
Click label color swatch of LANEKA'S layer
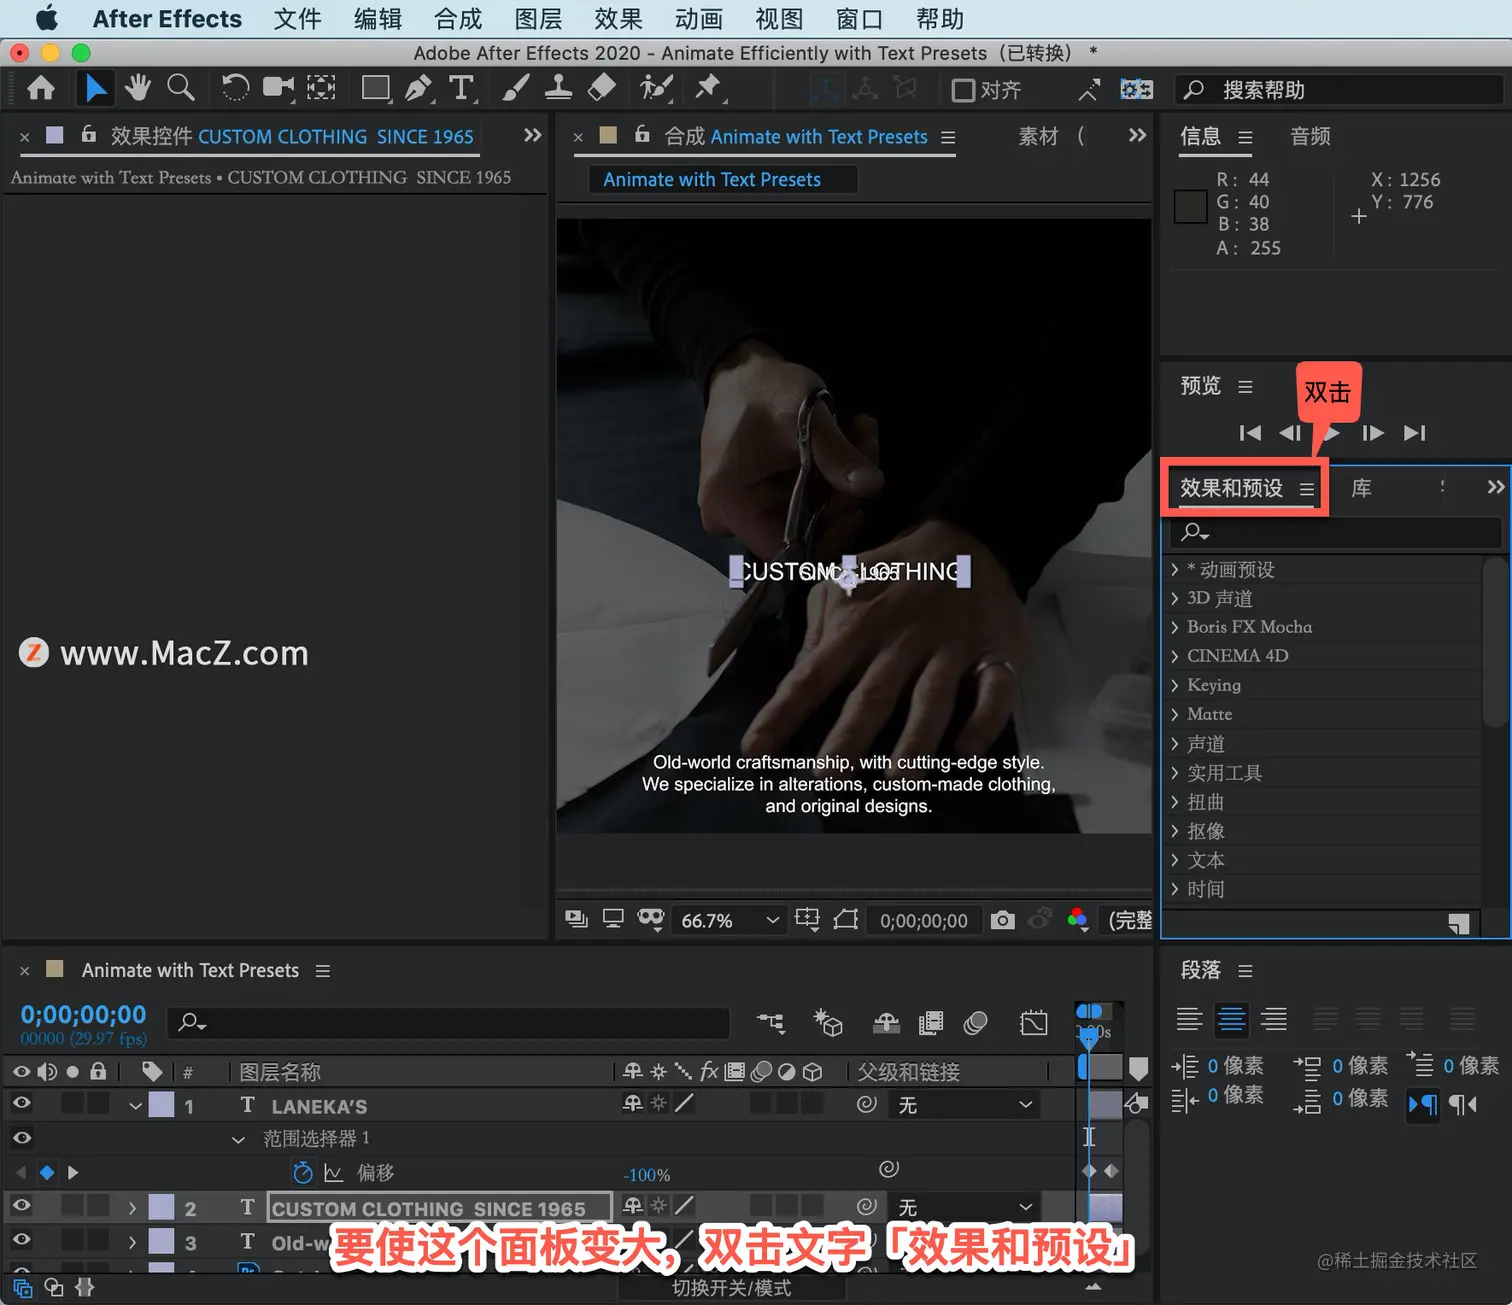(161, 1105)
